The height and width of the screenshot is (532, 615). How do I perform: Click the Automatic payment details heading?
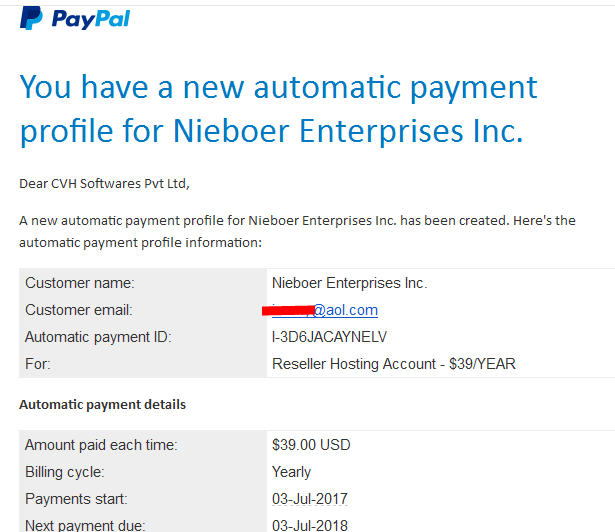point(102,404)
